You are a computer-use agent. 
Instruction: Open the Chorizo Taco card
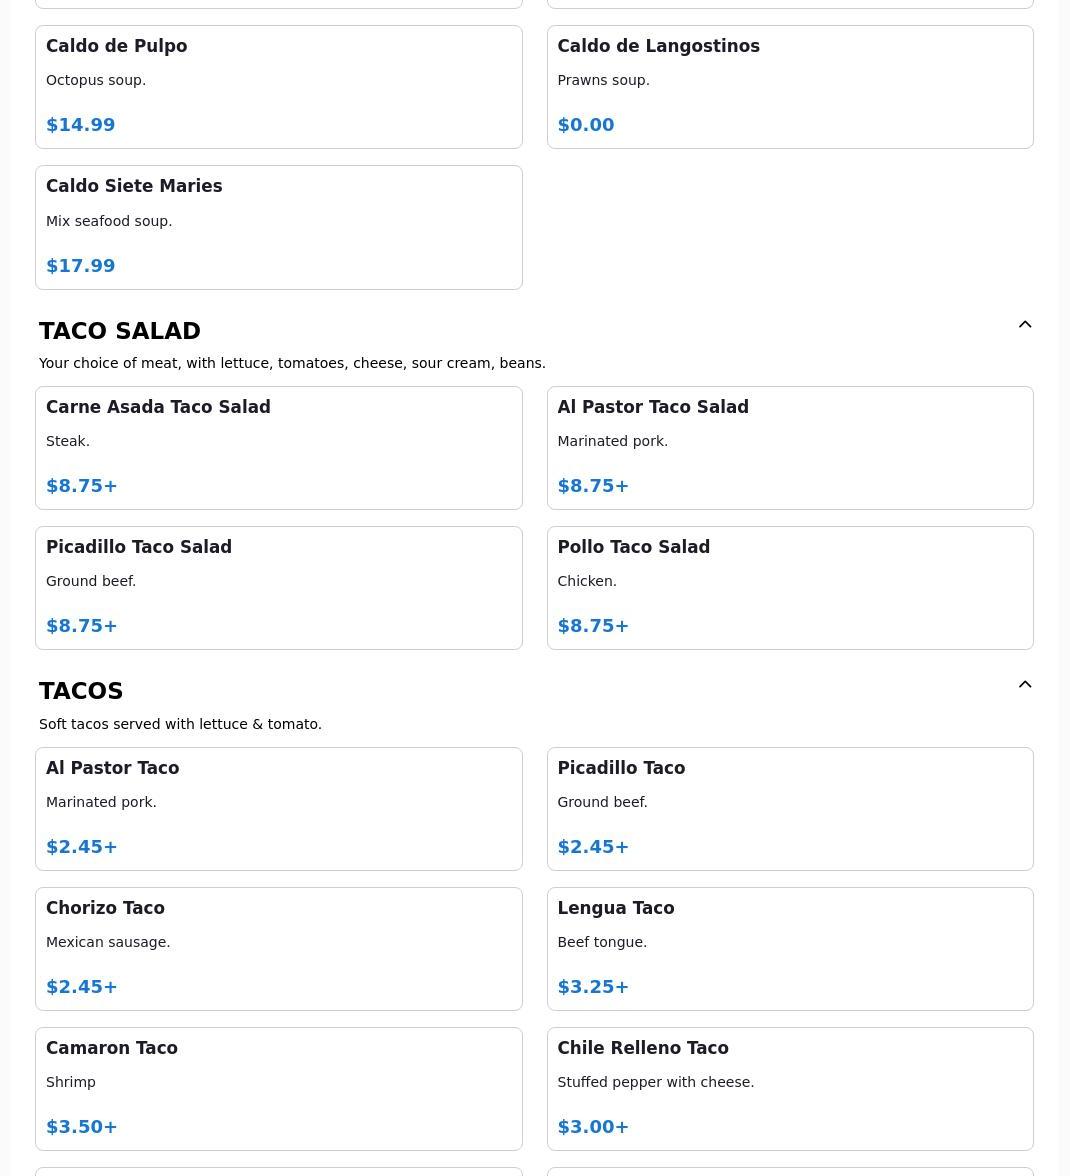click(x=279, y=949)
